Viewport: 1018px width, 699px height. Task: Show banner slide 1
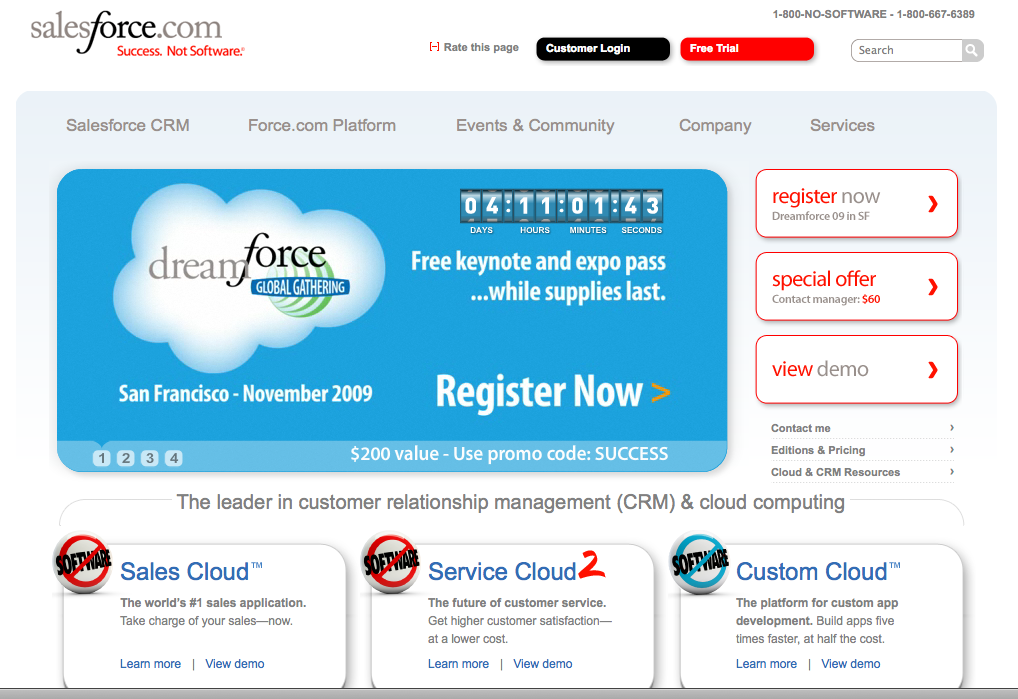101,458
